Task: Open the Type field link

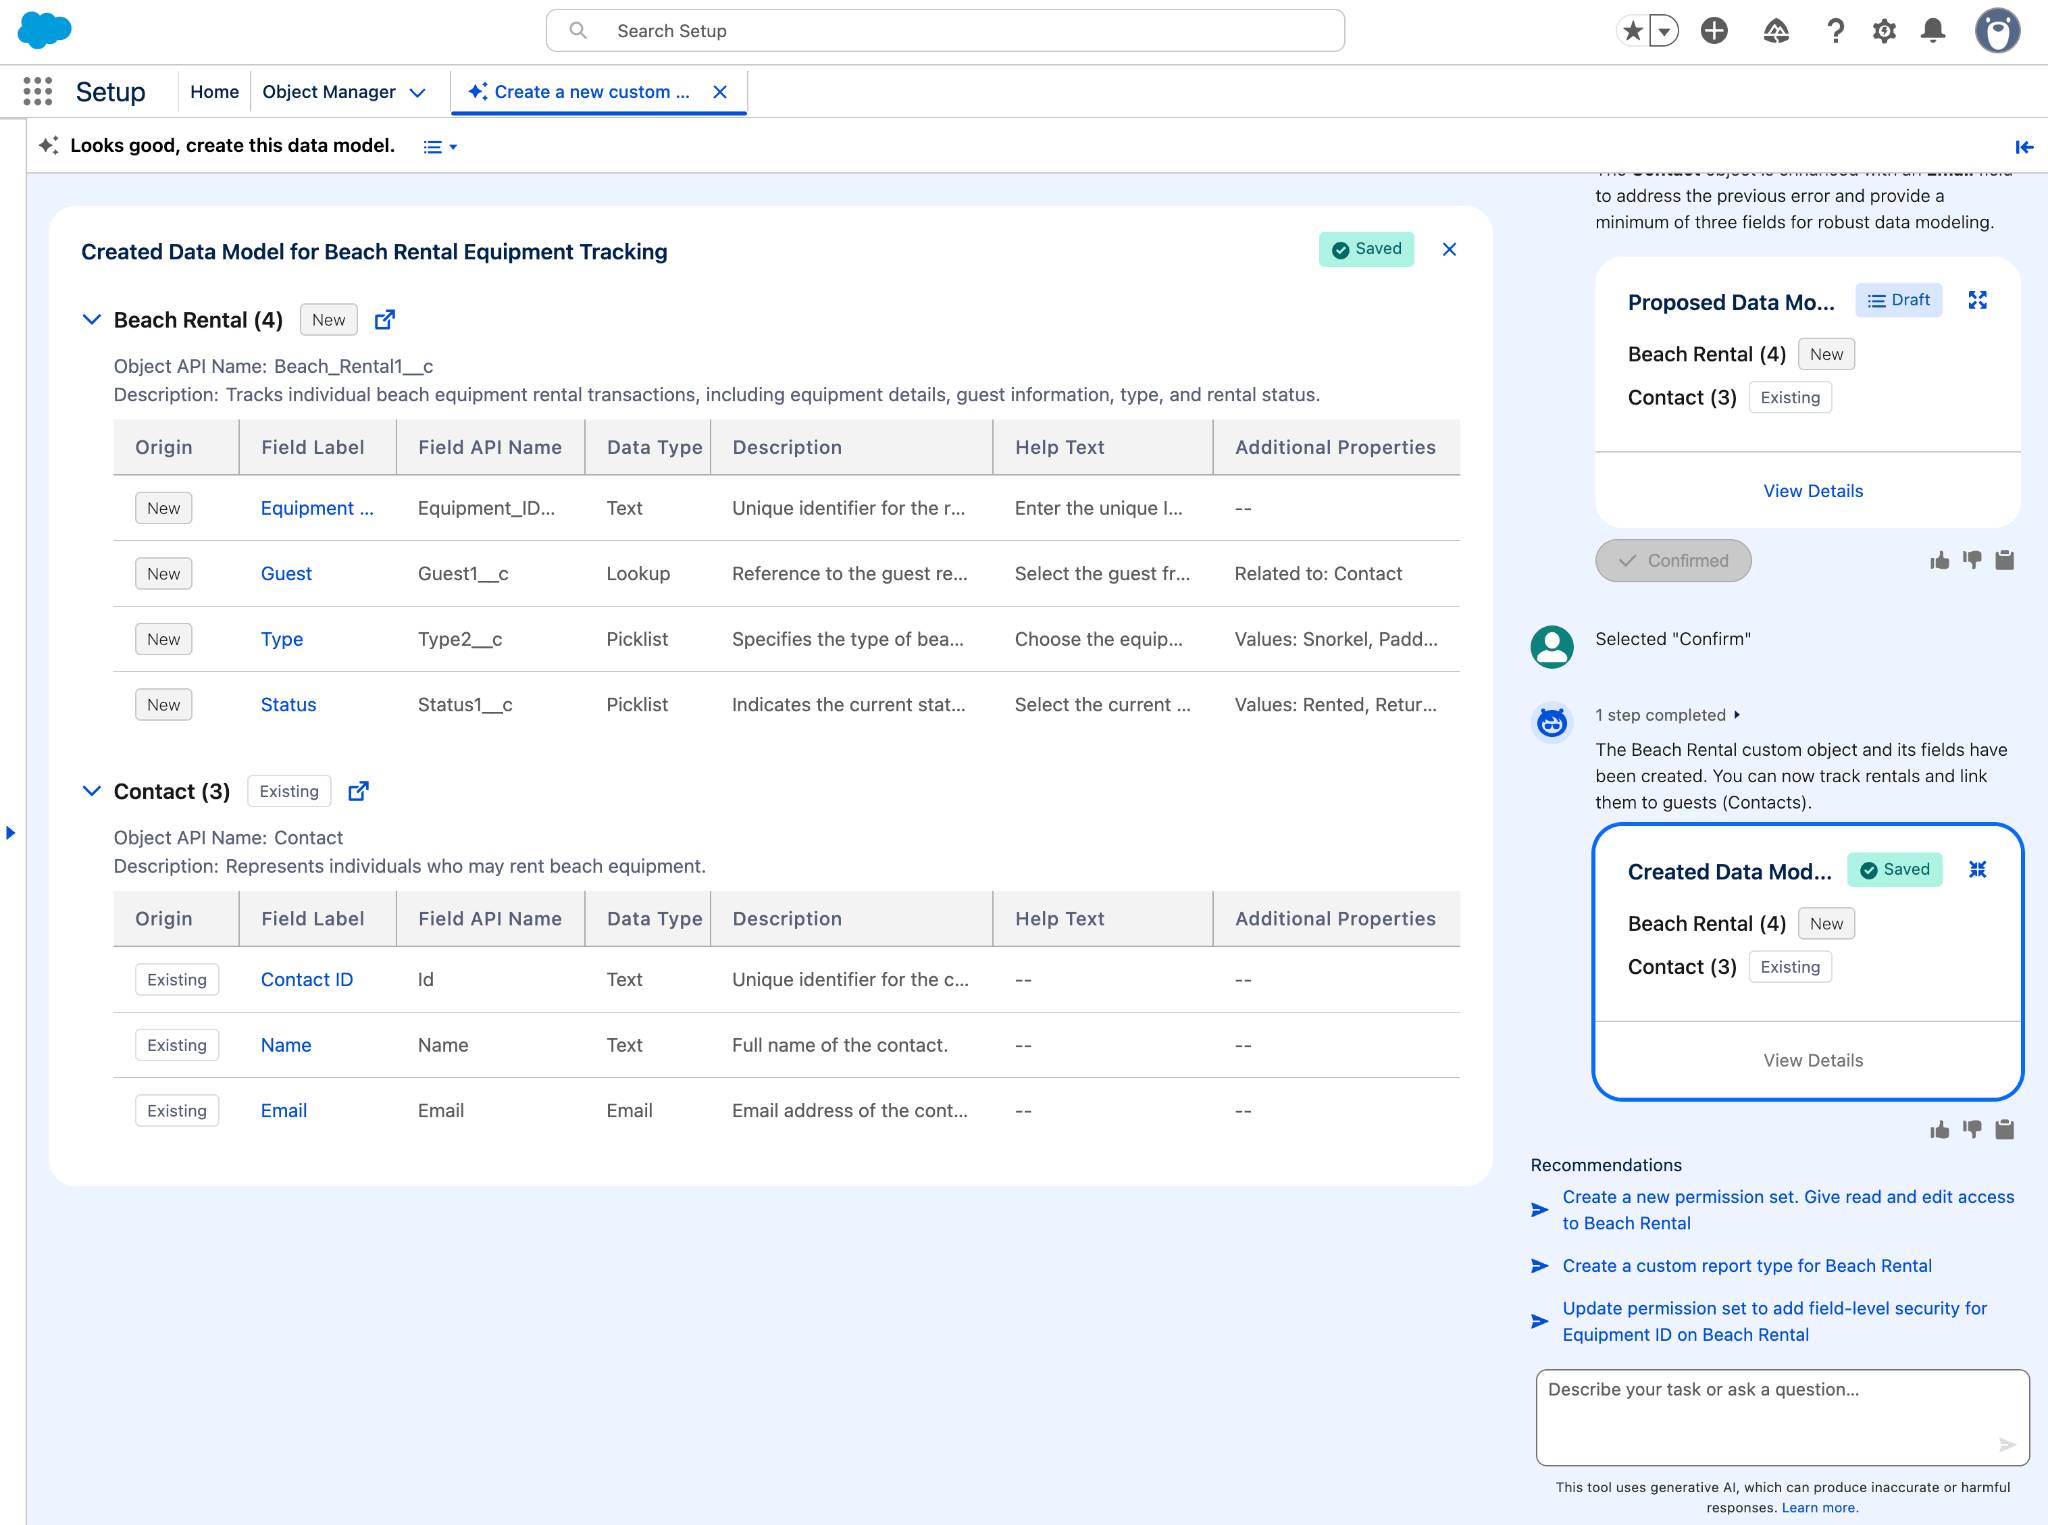Action: [282, 639]
